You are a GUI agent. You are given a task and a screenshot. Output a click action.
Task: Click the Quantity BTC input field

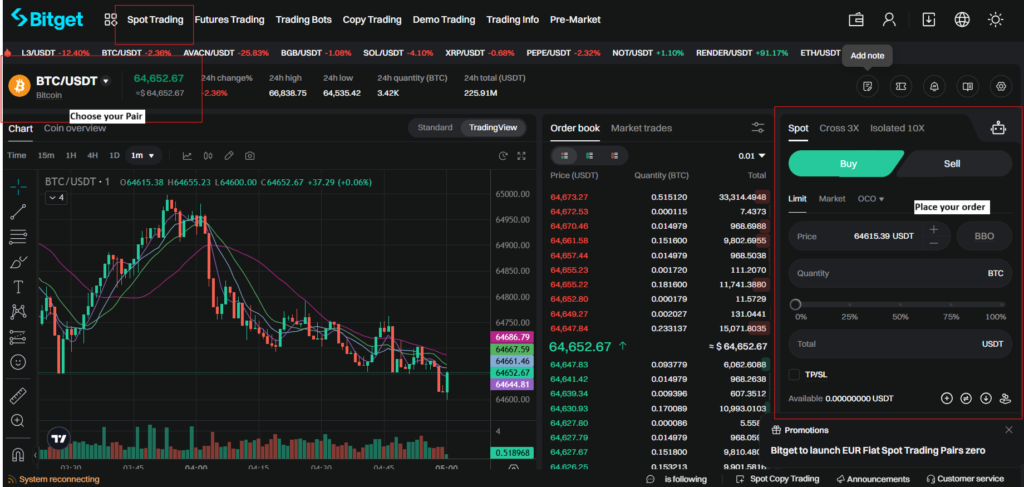[900, 274]
